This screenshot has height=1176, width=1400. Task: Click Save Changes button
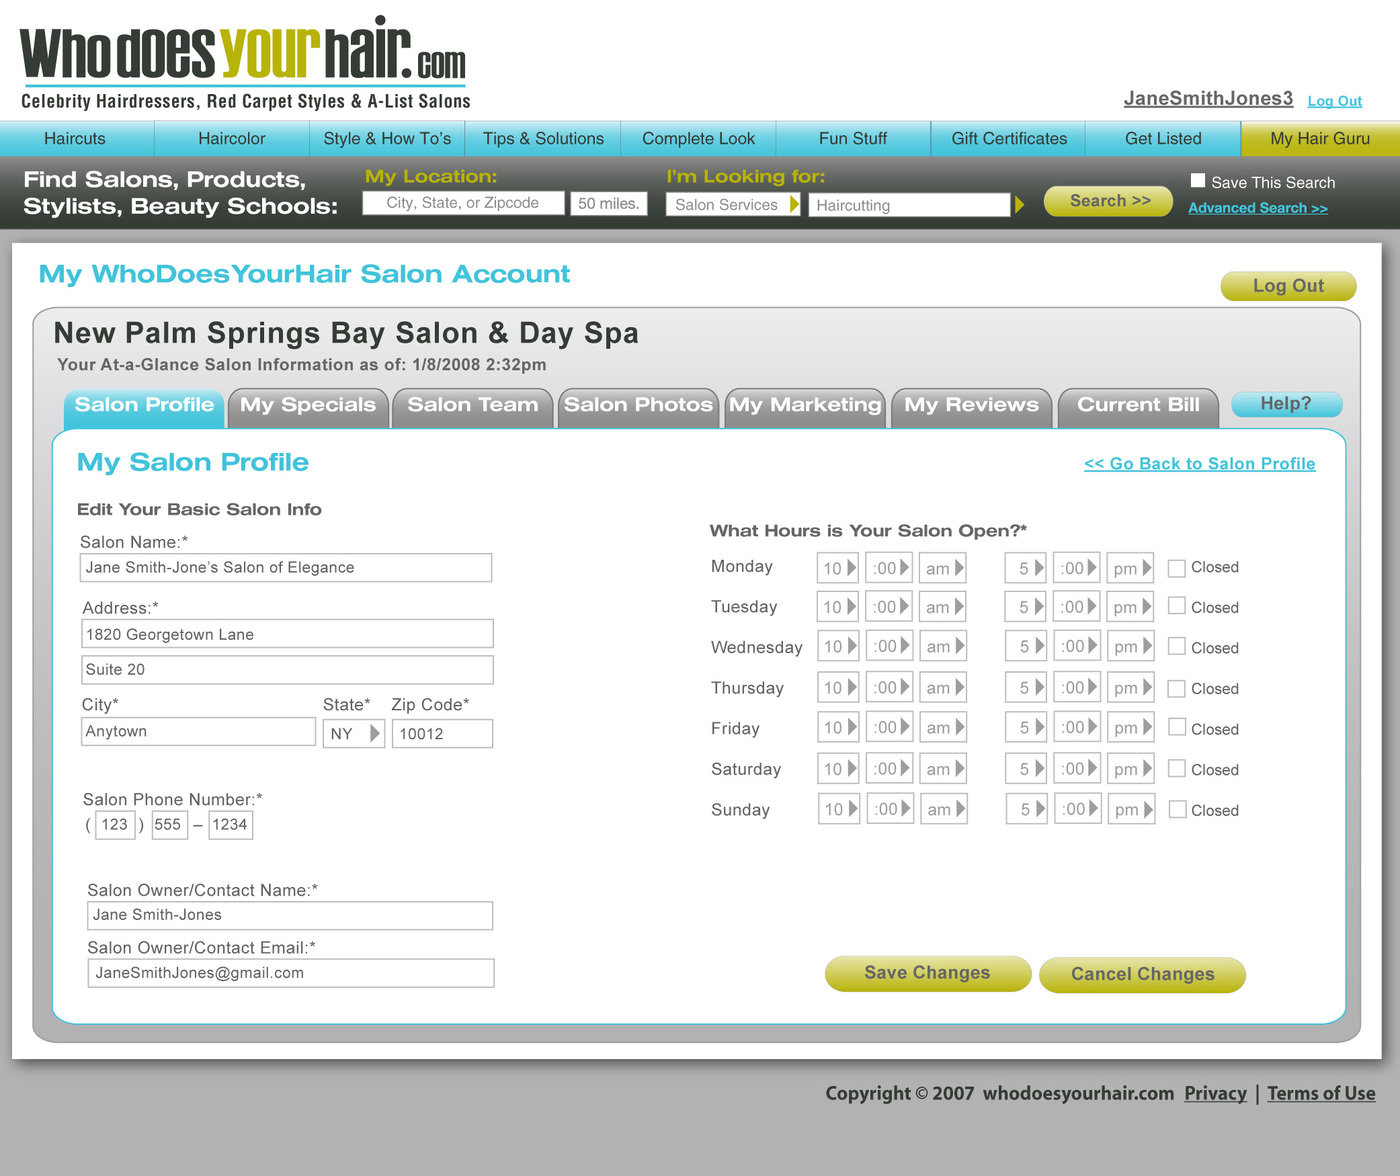pyautogui.click(x=927, y=973)
